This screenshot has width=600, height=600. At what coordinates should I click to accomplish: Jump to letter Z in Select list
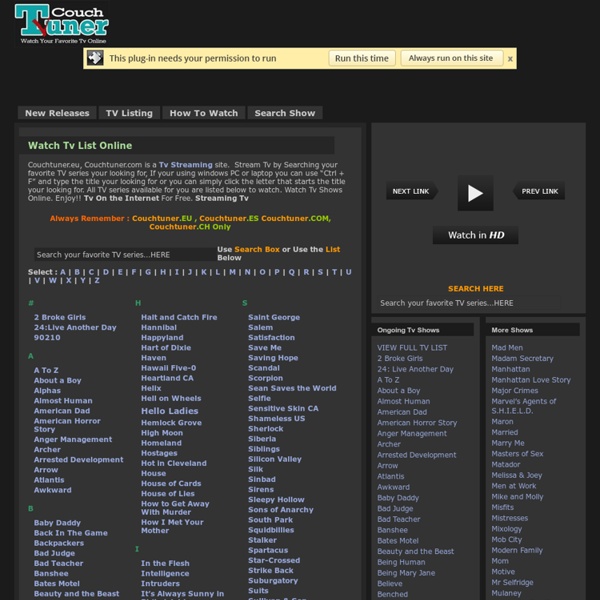(97, 280)
